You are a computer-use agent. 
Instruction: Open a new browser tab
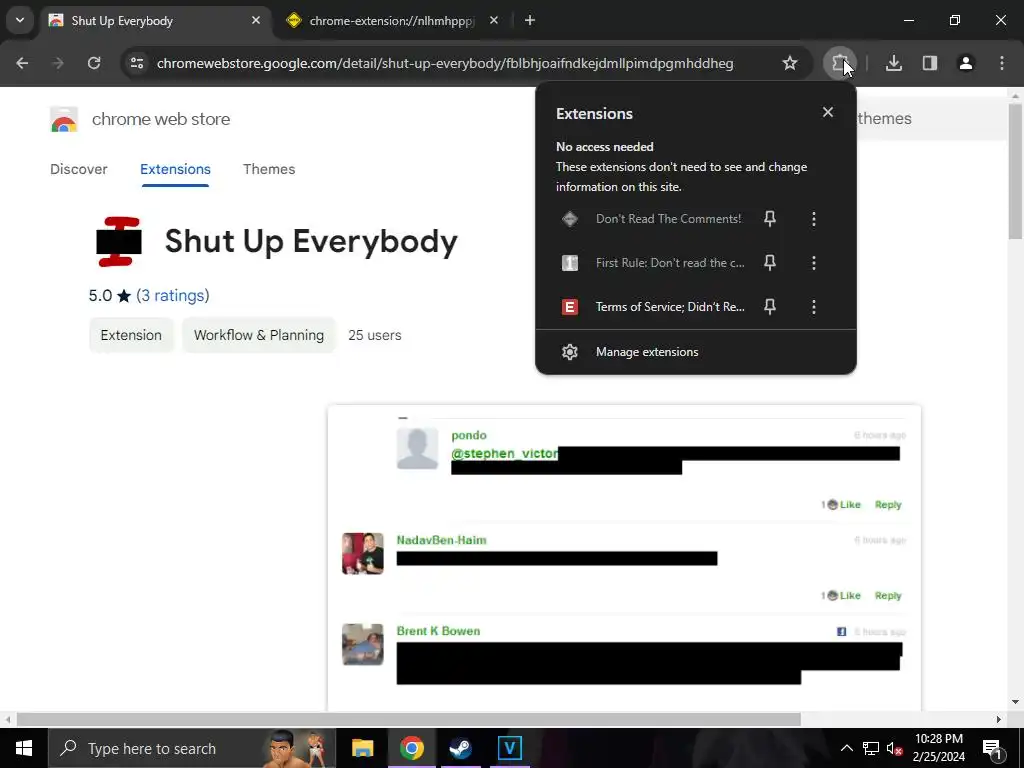pos(530,20)
